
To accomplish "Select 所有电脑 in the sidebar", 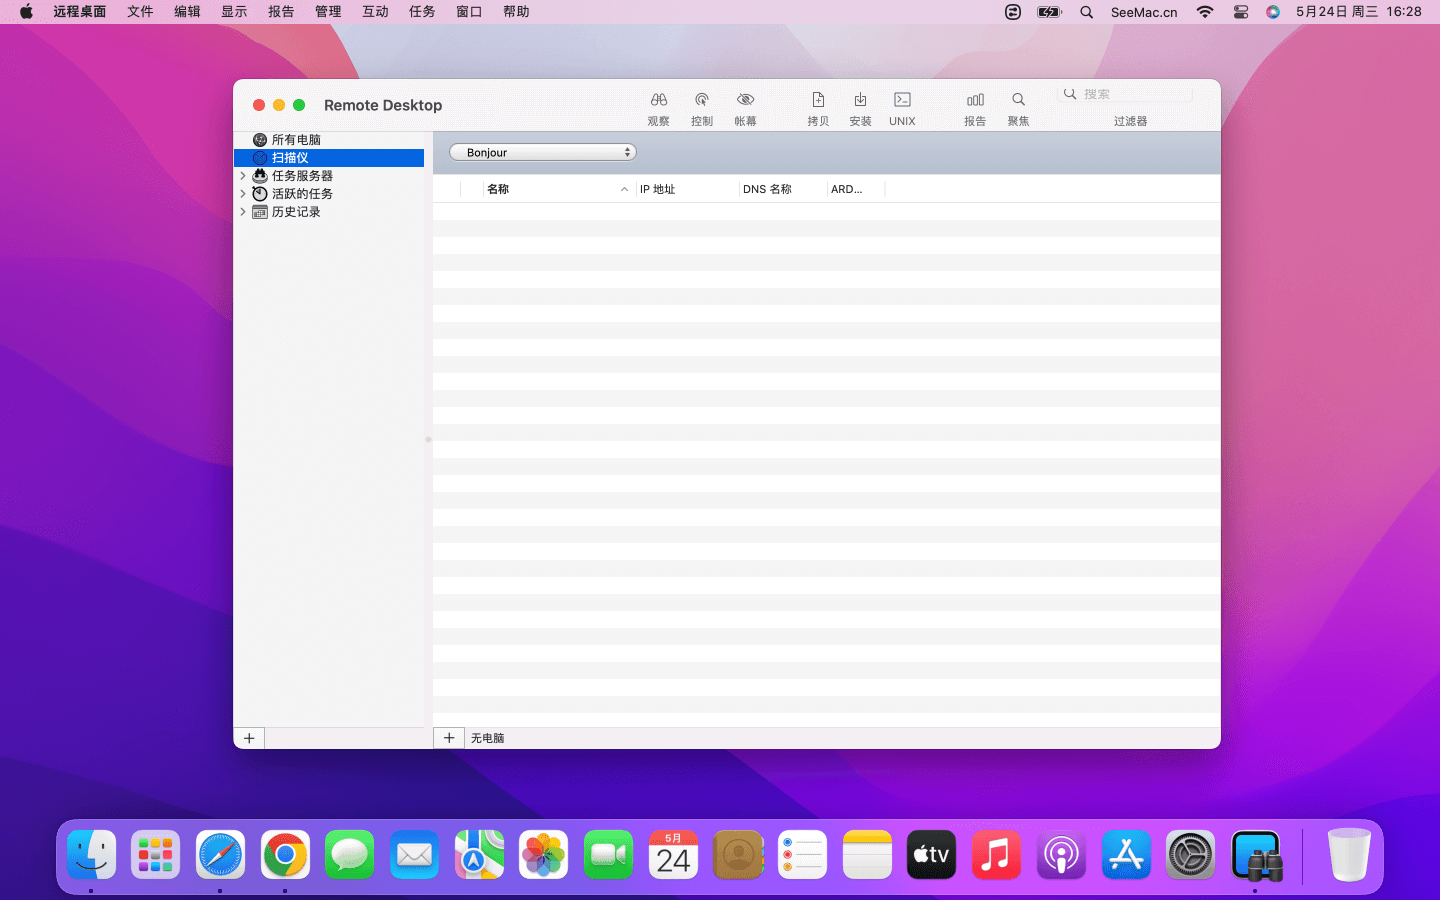I will [296, 140].
